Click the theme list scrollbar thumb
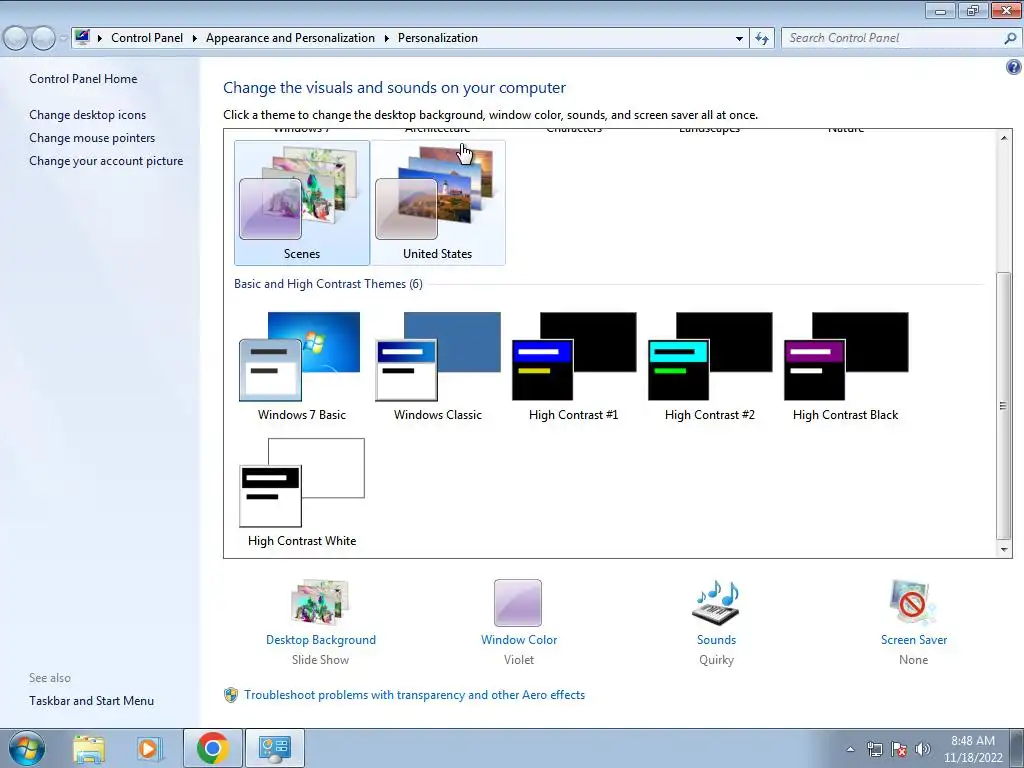This screenshot has height=768, width=1024. point(1004,405)
